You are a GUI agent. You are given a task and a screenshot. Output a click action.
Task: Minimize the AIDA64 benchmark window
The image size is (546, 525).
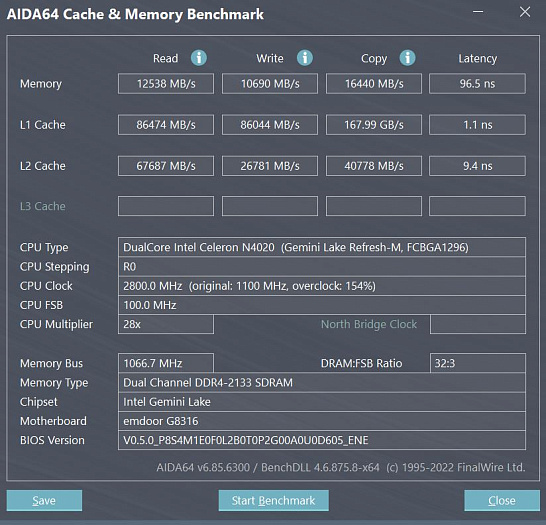[478, 12]
